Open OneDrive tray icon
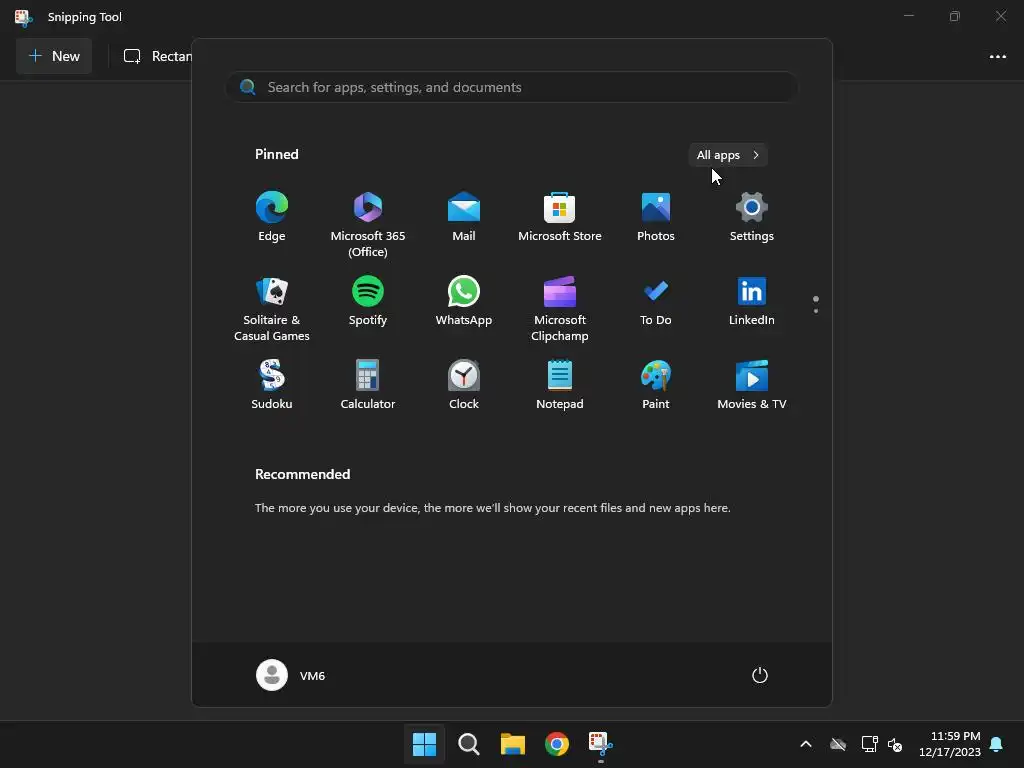Viewport: 1024px width, 768px height. 838,744
